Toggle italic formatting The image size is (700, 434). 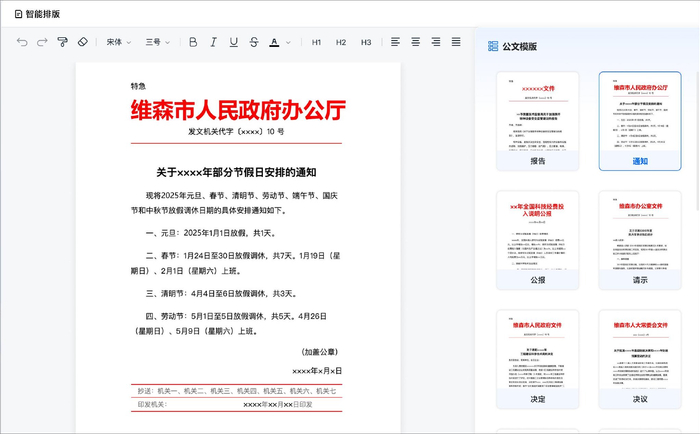(x=213, y=42)
